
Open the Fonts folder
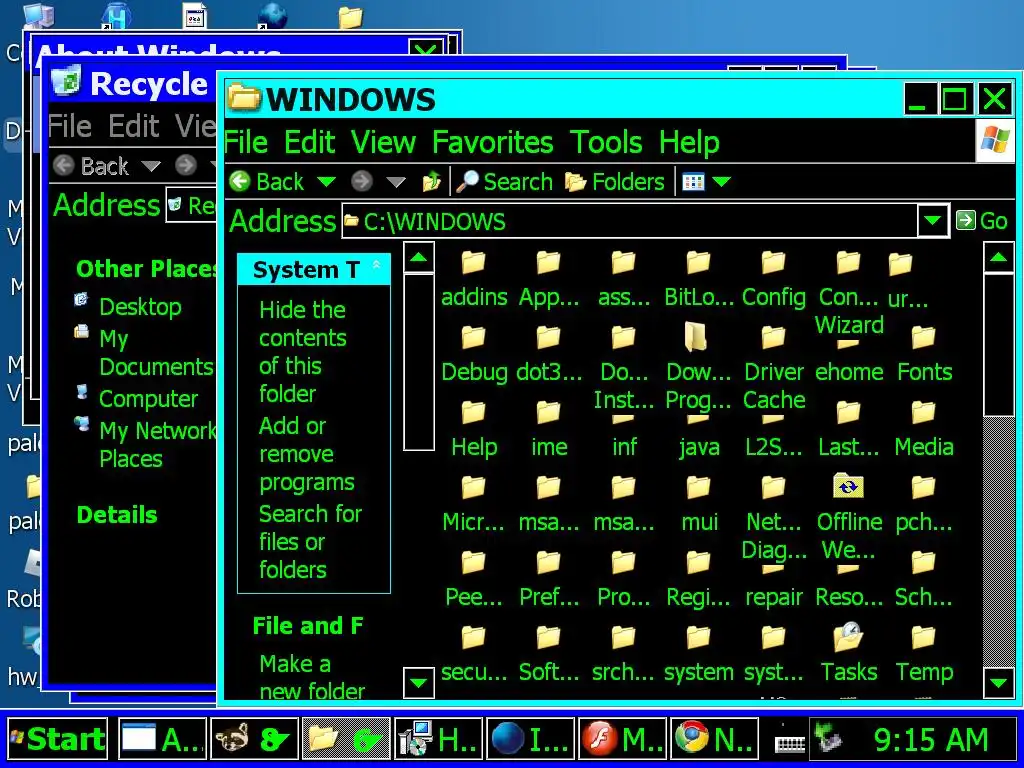pos(924,354)
